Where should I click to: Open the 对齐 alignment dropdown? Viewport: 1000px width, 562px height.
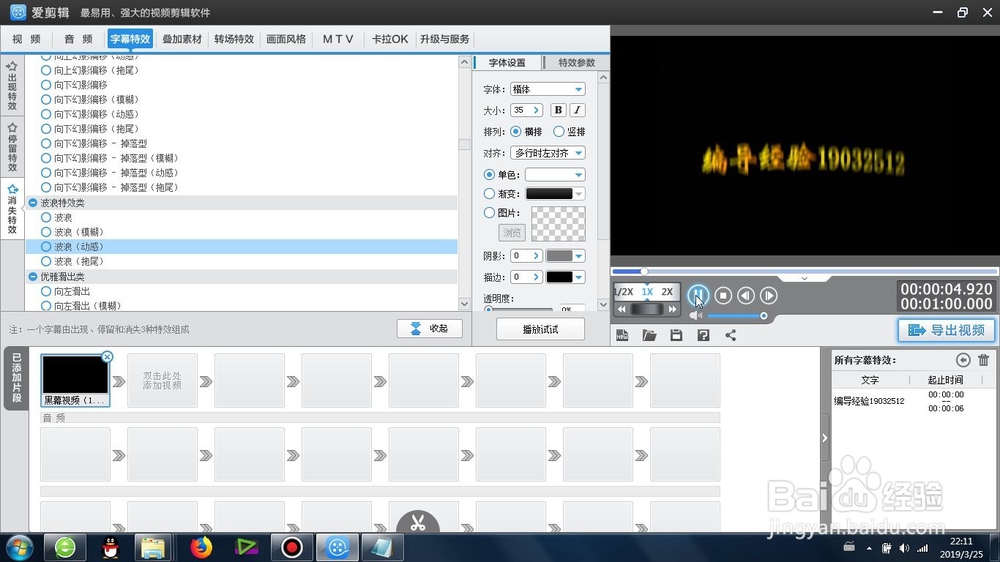pos(547,153)
